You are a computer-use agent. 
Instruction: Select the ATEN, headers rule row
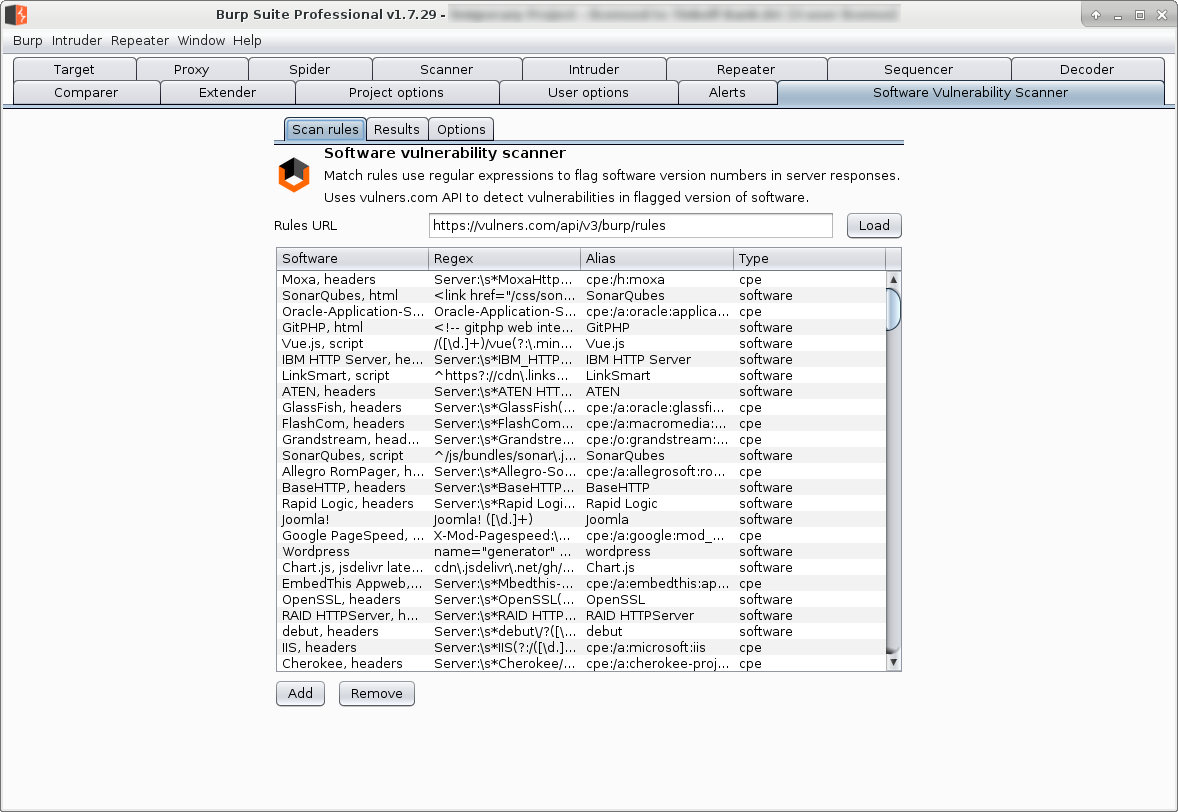(581, 391)
